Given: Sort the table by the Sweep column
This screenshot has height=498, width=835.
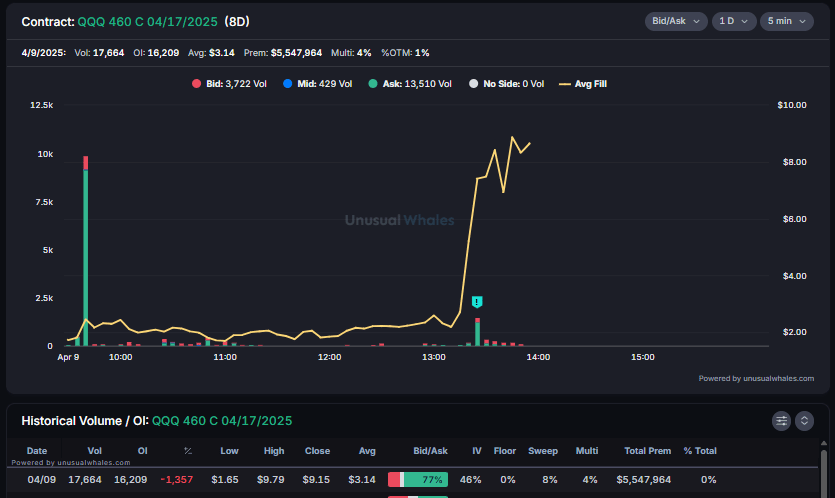Looking at the screenshot, I should pos(543,451).
